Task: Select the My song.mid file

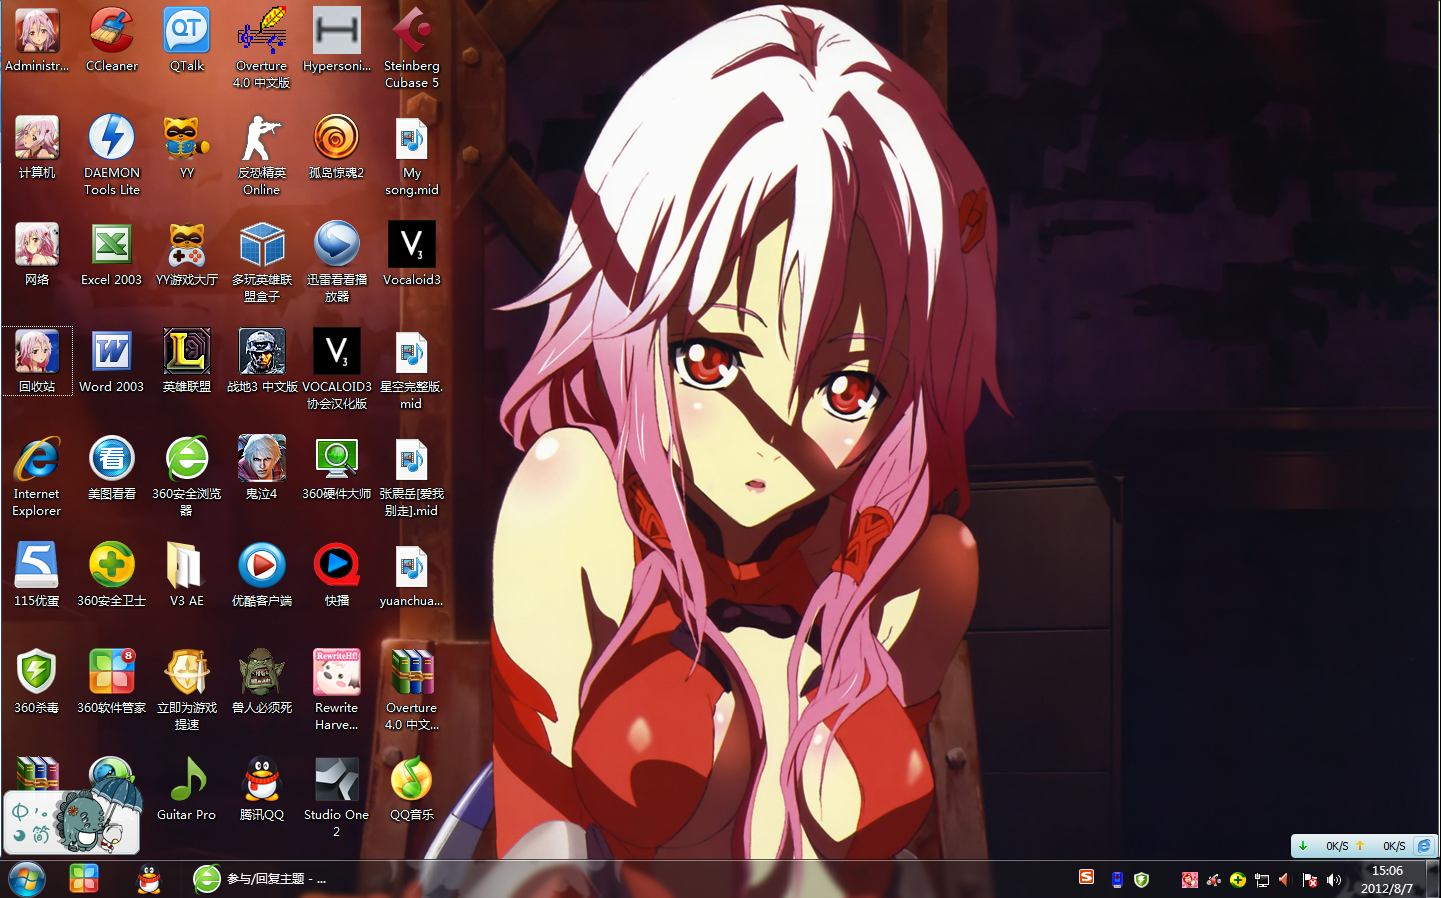Action: coord(412,155)
